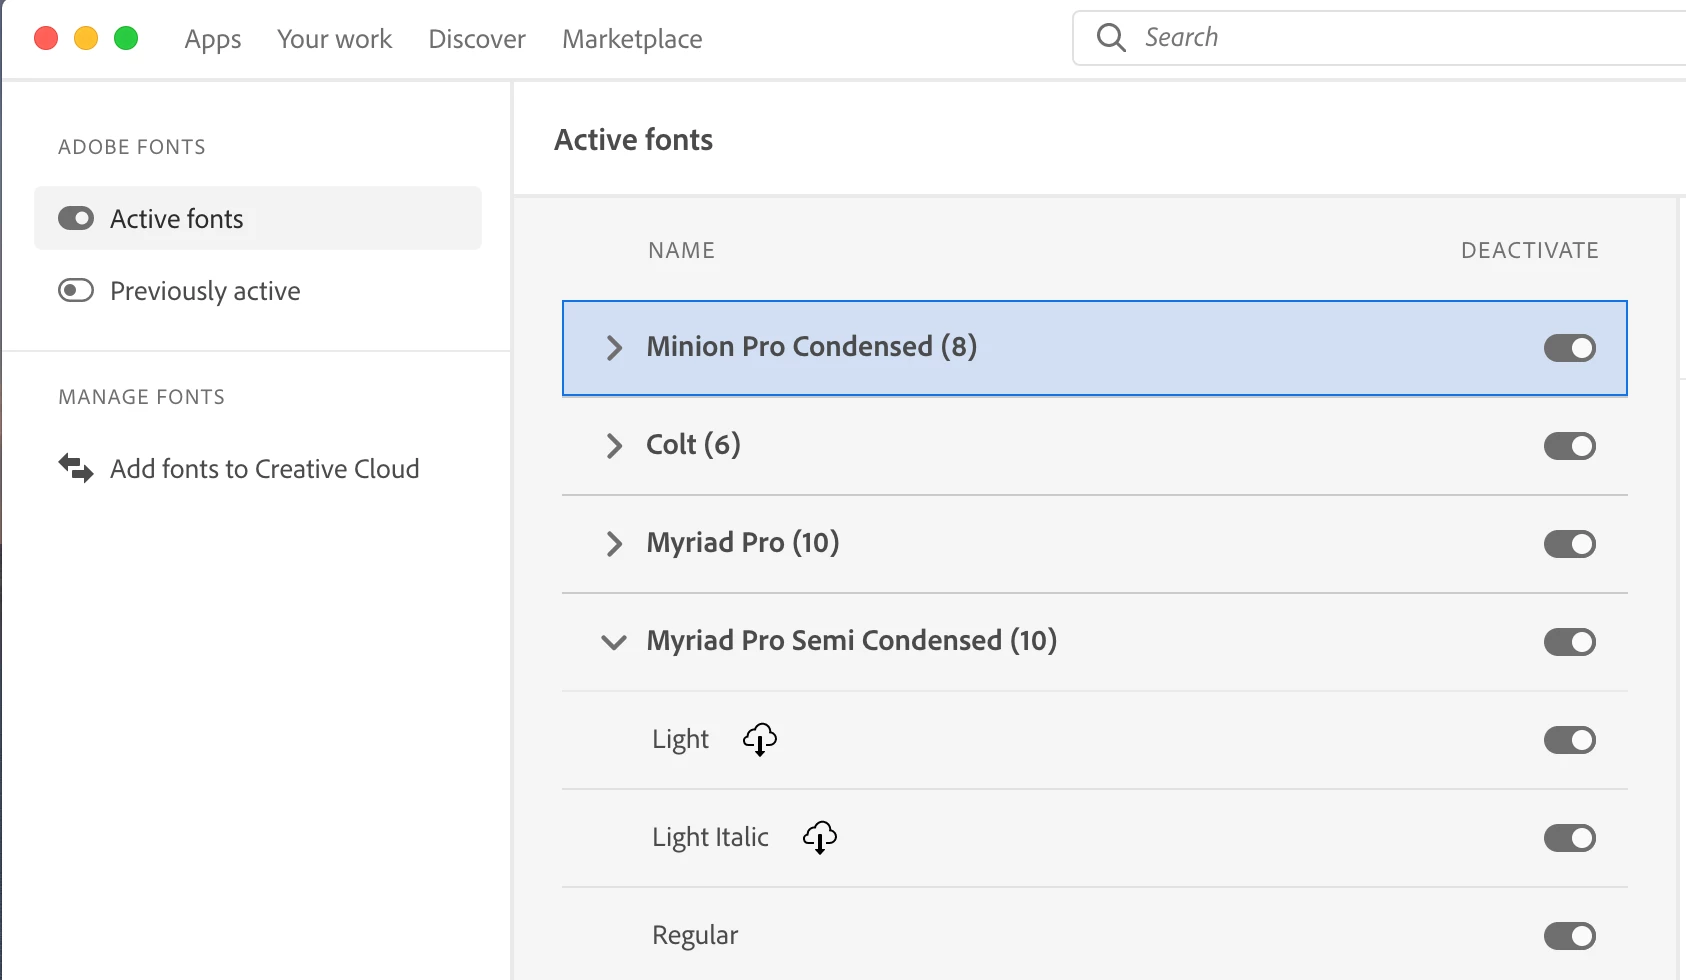Viewport: 1686px width, 980px height.
Task: Click the magnifying glass search icon
Action: click(x=1111, y=38)
